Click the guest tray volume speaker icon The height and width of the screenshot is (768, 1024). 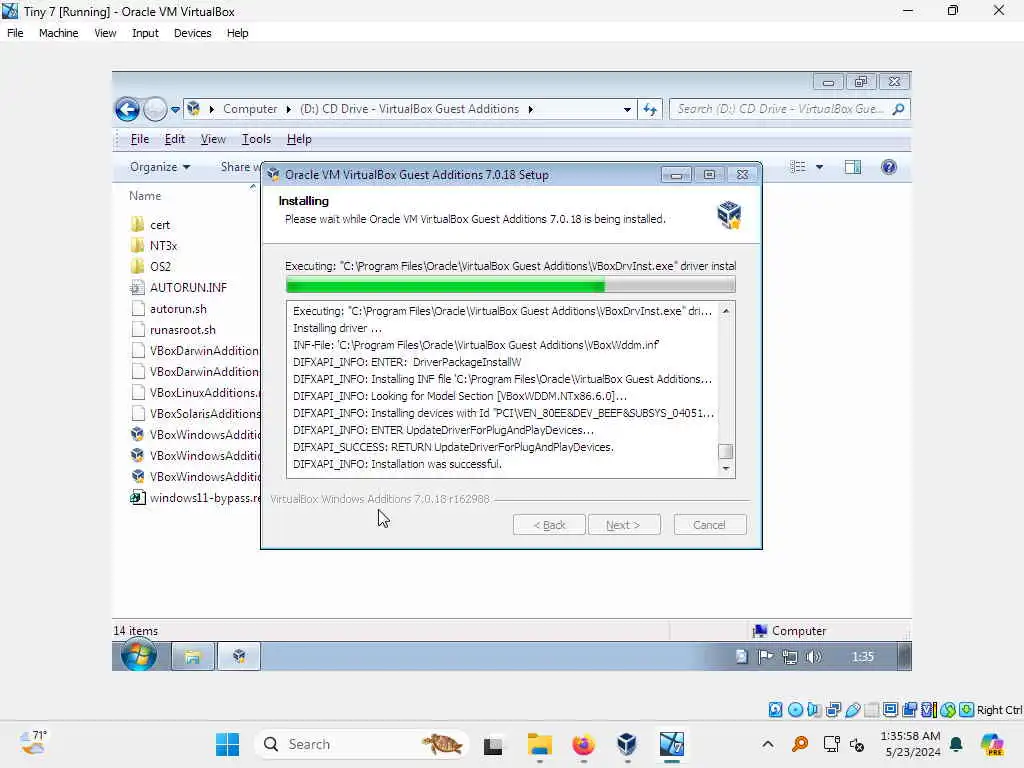(814, 656)
